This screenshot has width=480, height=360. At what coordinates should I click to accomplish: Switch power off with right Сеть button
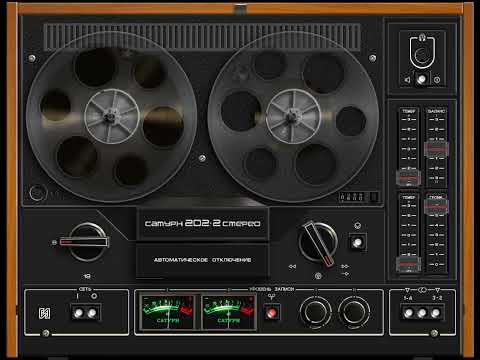tap(92, 313)
